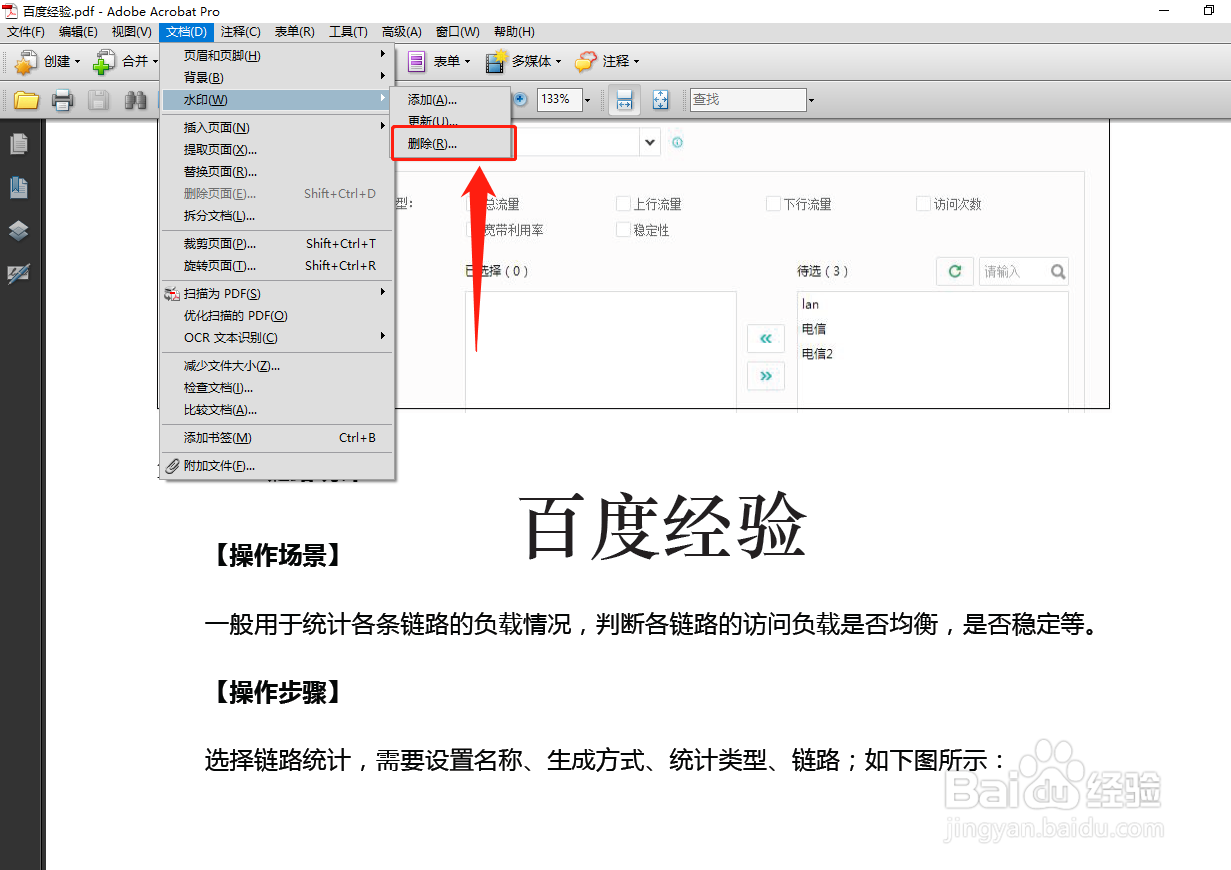
Task: Select 添加书签(M) entry
Action: pos(277,437)
